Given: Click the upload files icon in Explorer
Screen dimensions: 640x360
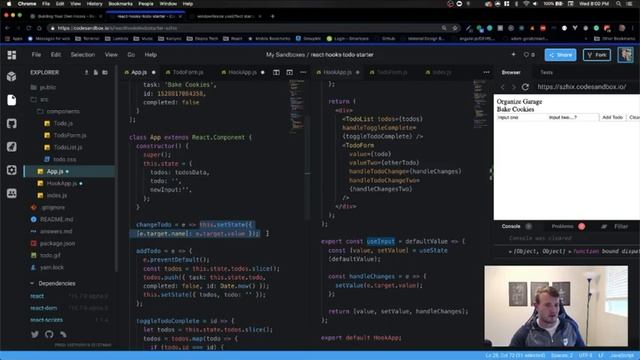Looking at the screenshot, I should pyautogui.click(x=87, y=72).
